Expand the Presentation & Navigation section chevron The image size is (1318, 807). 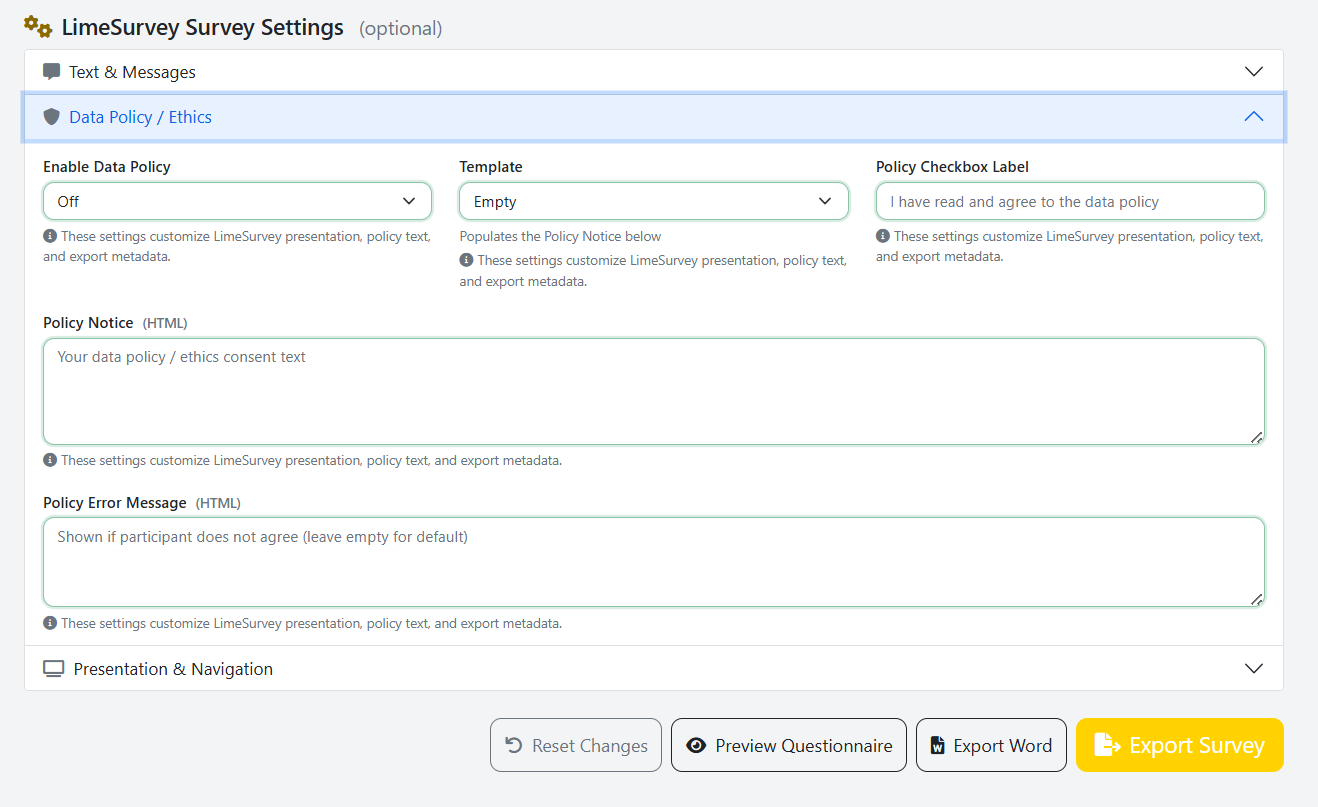(1254, 669)
